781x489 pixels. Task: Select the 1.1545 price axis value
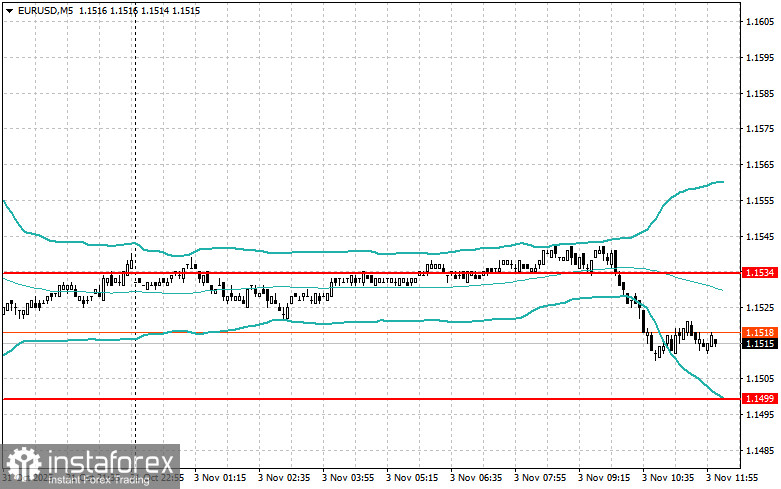click(x=760, y=237)
